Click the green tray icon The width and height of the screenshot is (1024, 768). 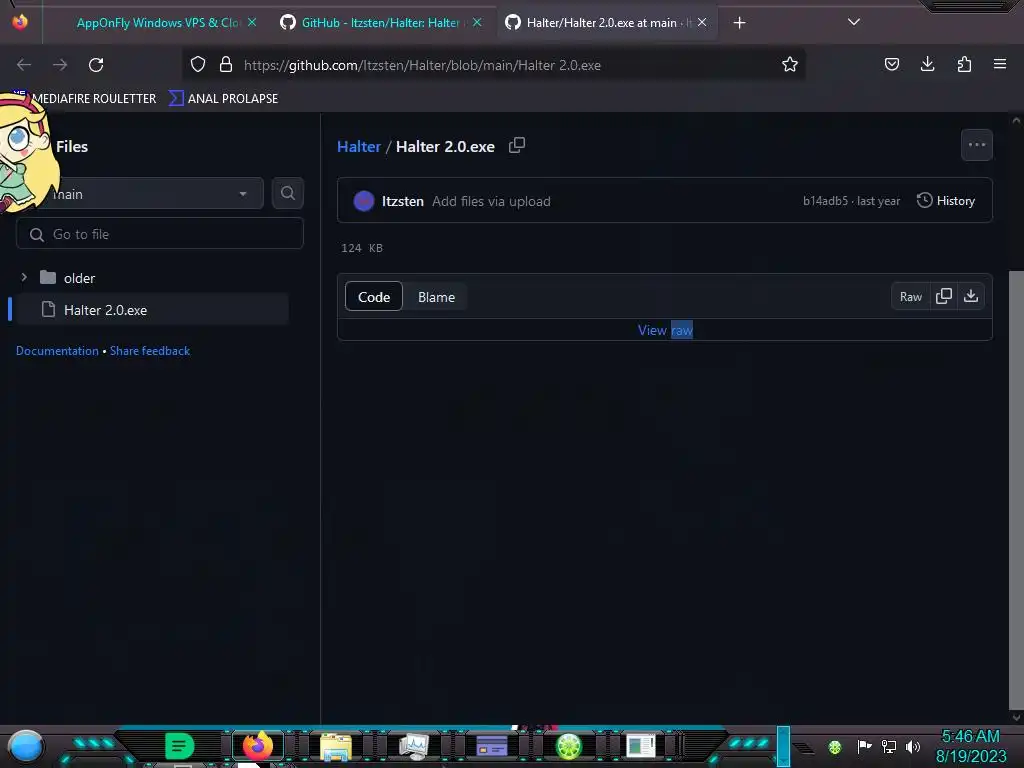[835, 746]
